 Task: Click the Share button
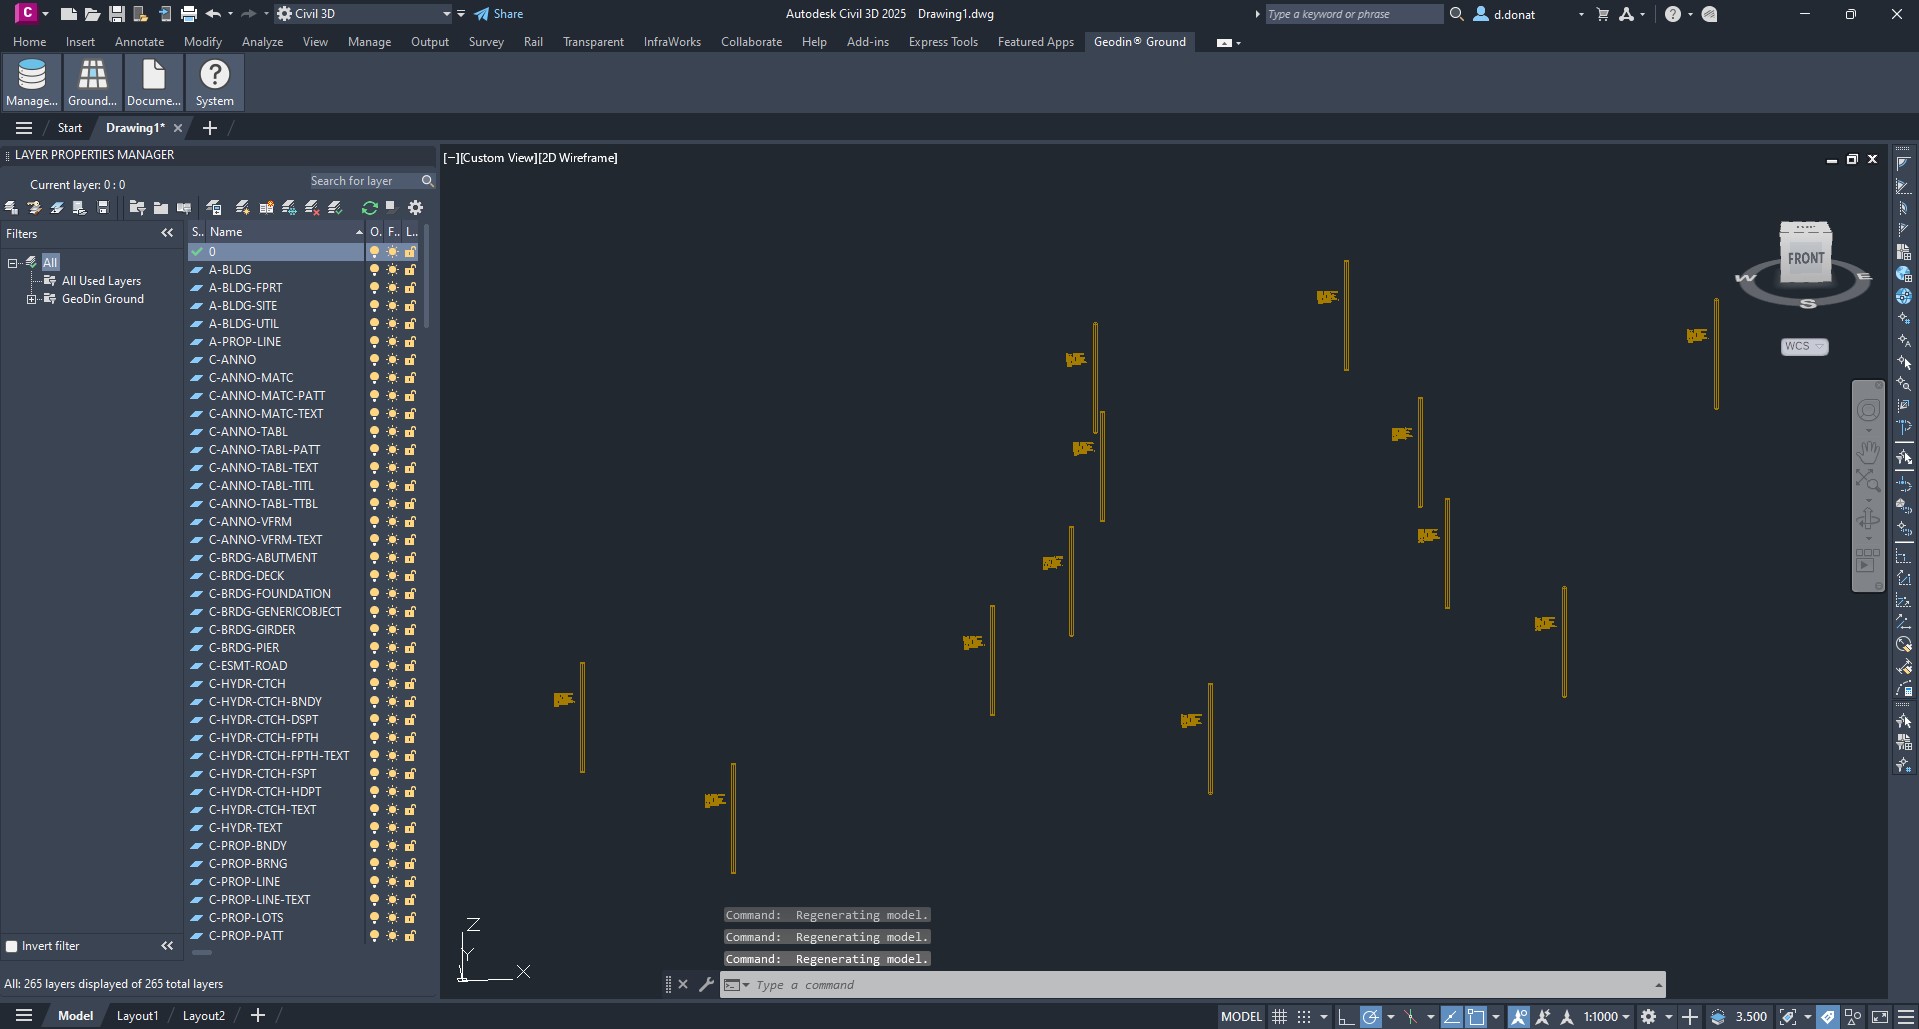click(x=498, y=14)
